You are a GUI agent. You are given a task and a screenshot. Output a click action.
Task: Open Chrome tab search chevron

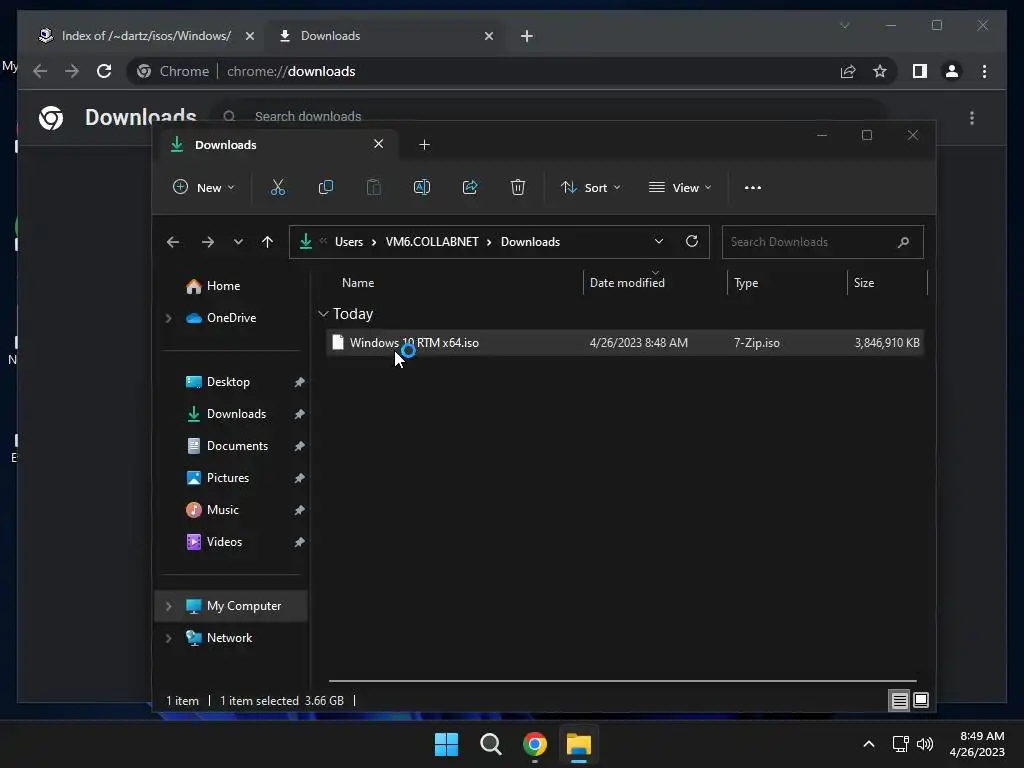844,25
